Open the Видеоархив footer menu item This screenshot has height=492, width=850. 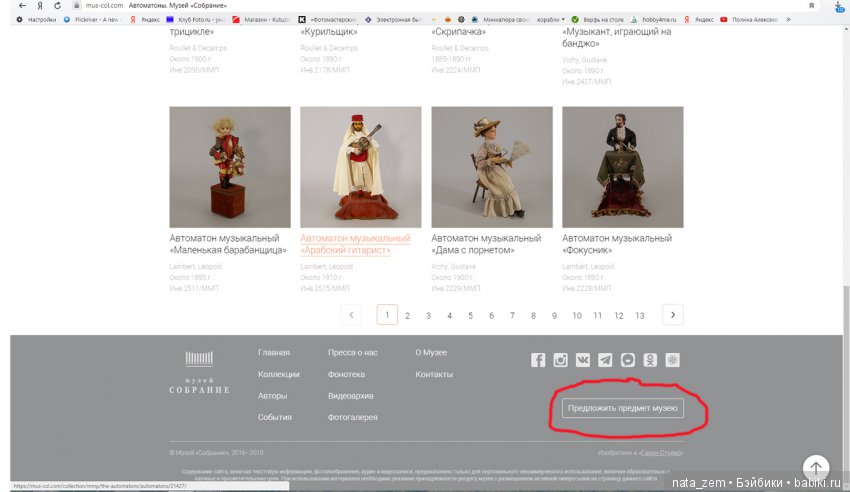(x=352, y=396)
